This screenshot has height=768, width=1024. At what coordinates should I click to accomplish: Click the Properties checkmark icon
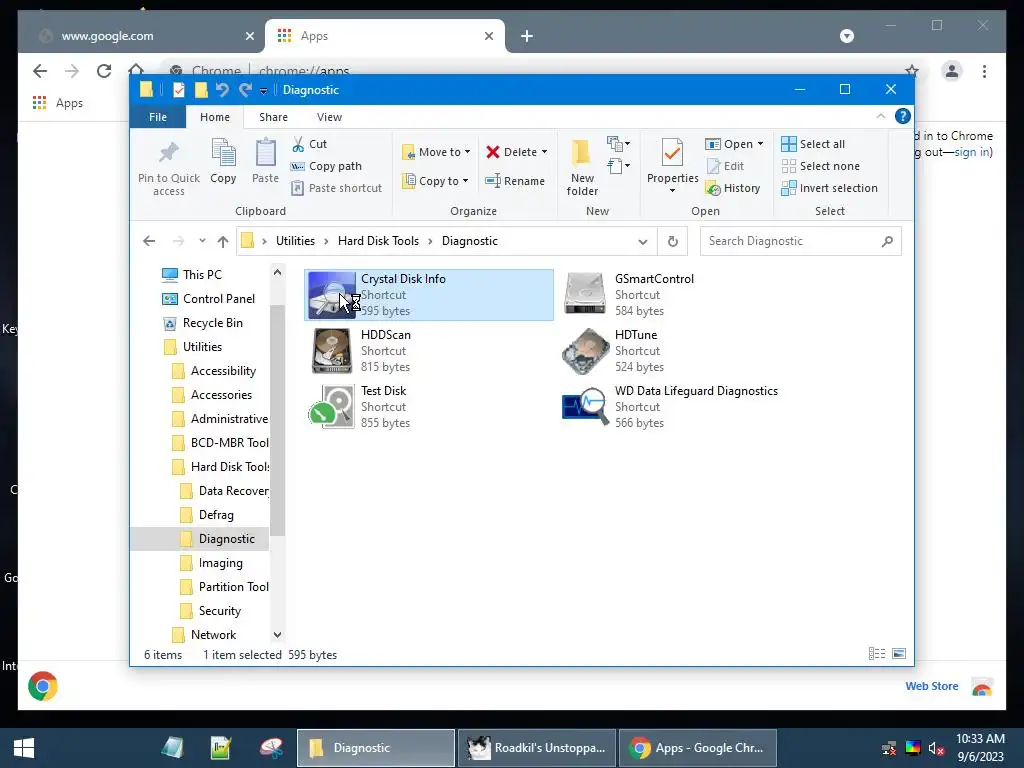[x=672, y=153]
